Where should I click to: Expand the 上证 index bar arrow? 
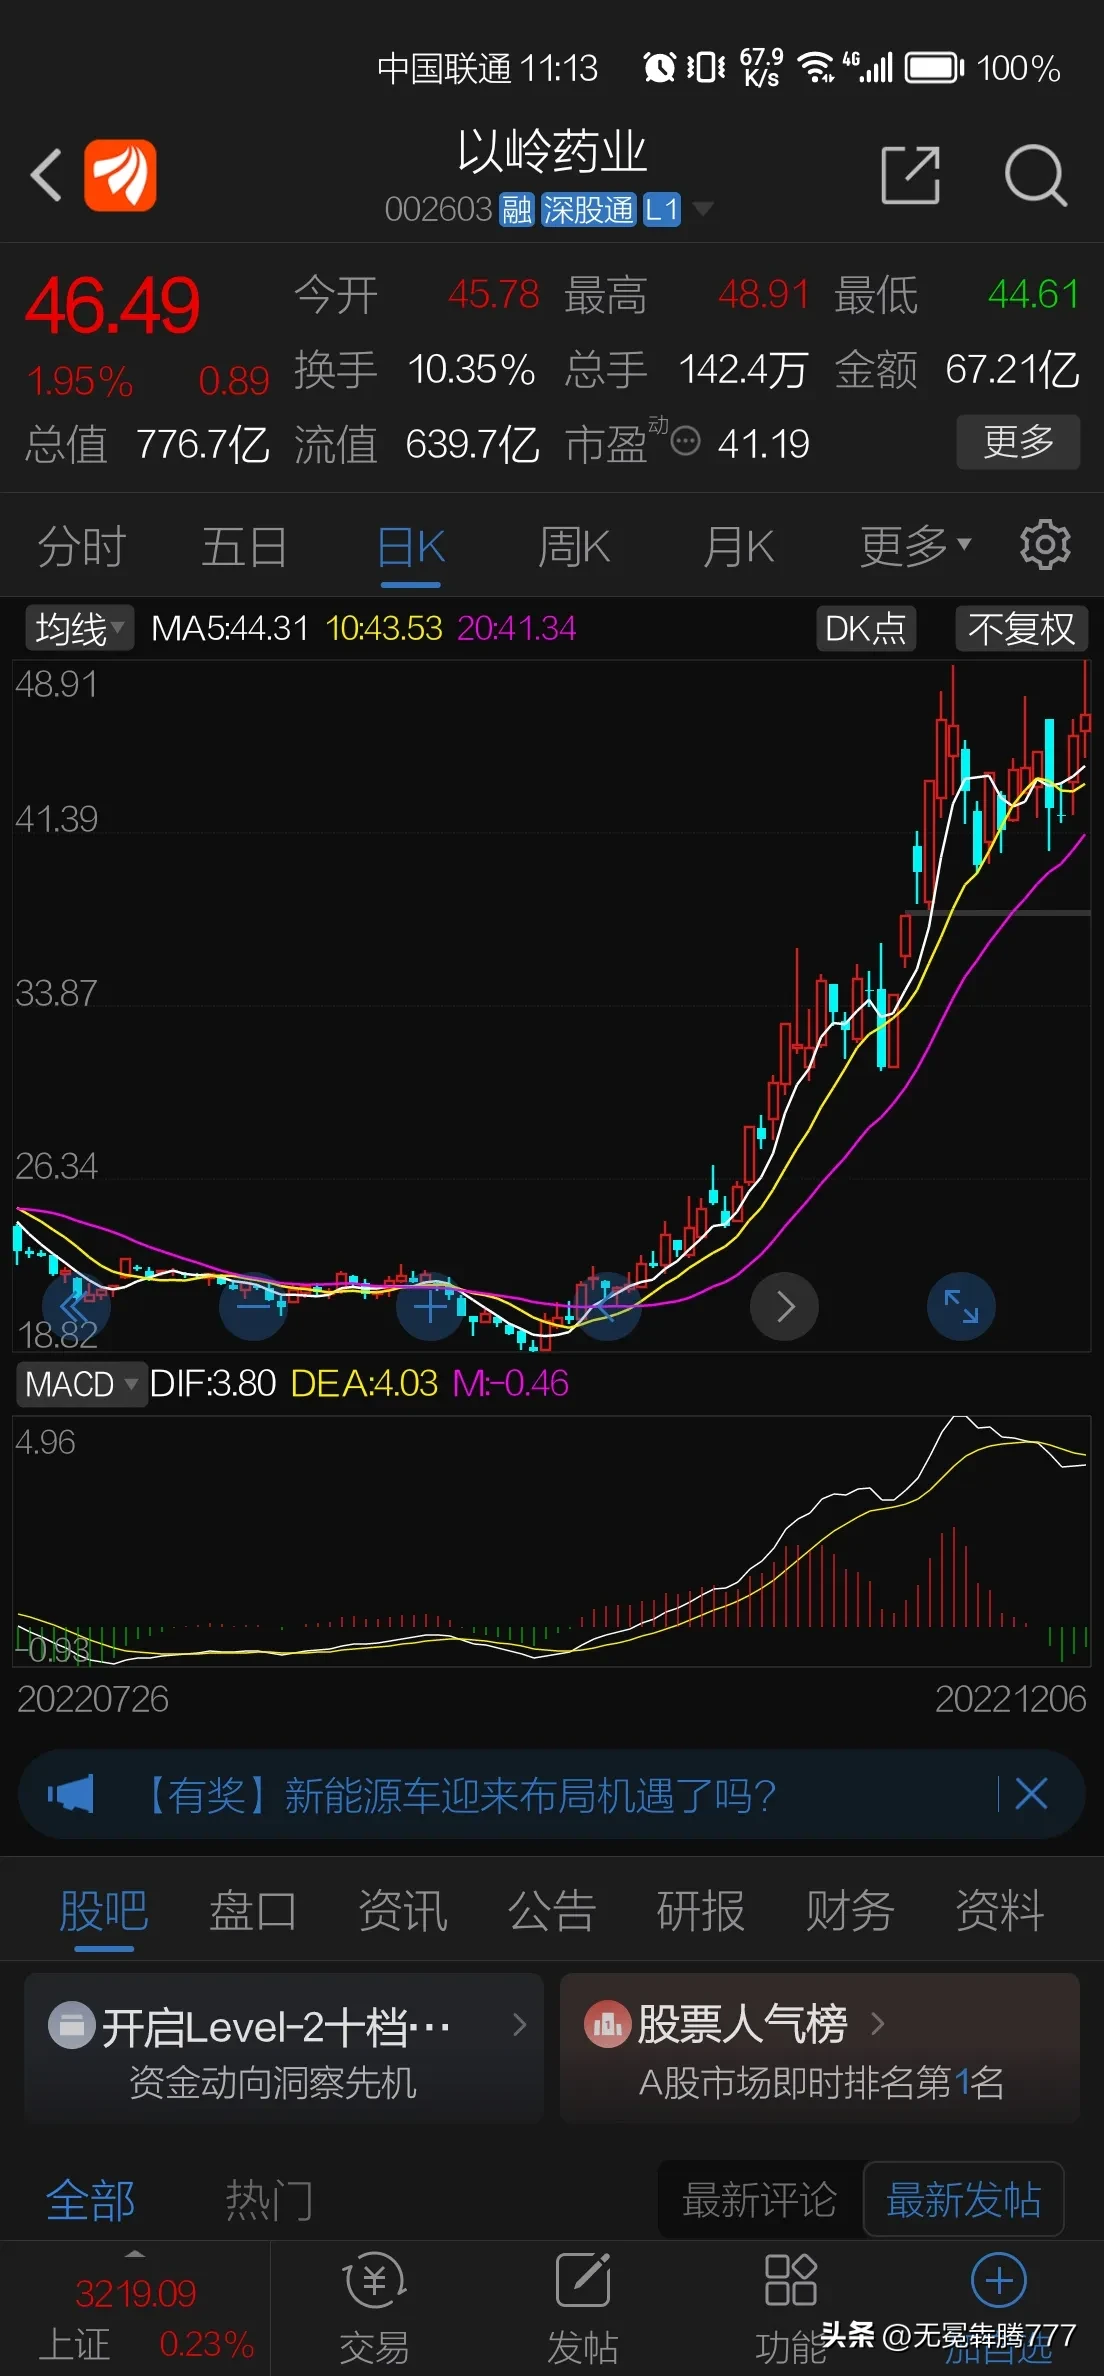coord(134,2255)
